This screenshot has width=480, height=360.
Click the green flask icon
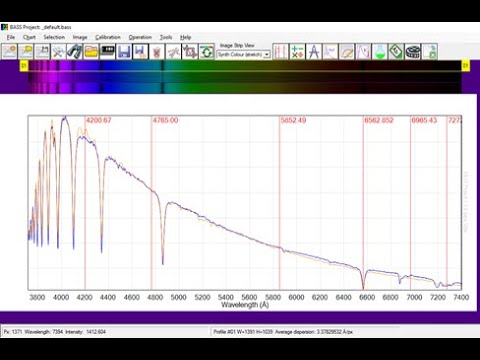tap(380, 52)
